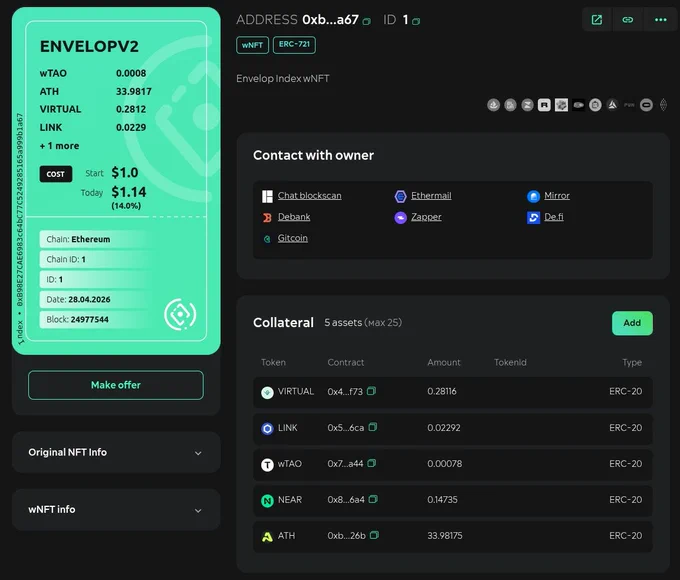Click the Make offer button
Image resolution: width=680 pixels, height=580 pixels.
116,385
